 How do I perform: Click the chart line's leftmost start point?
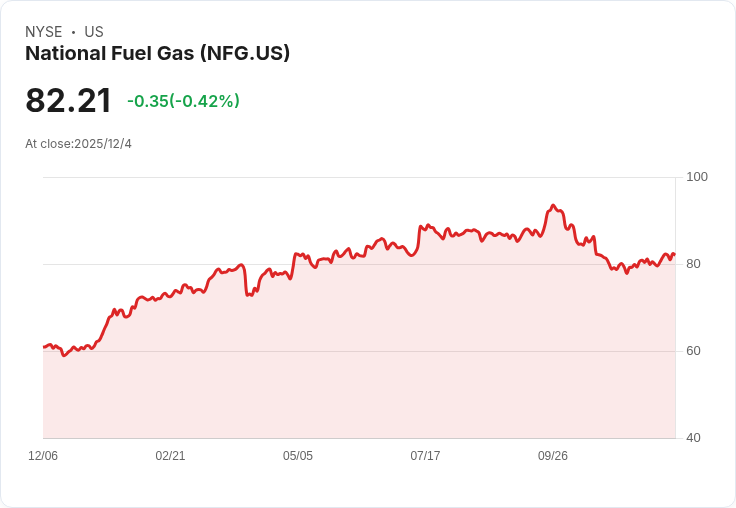[44, 347]
